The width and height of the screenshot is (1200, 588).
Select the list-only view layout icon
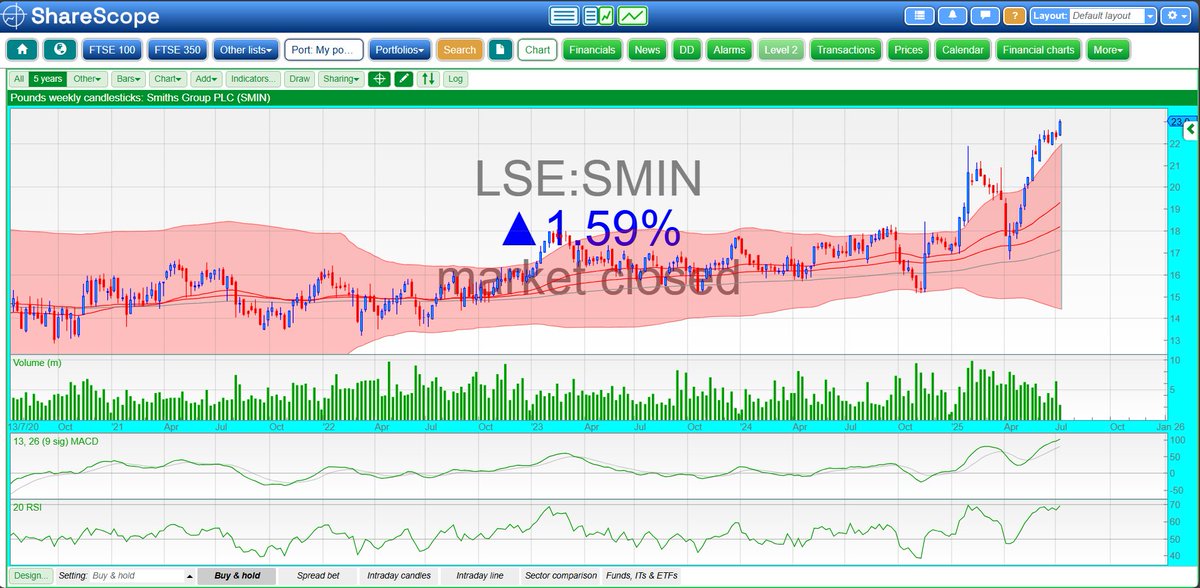click(x=564, y=16)
